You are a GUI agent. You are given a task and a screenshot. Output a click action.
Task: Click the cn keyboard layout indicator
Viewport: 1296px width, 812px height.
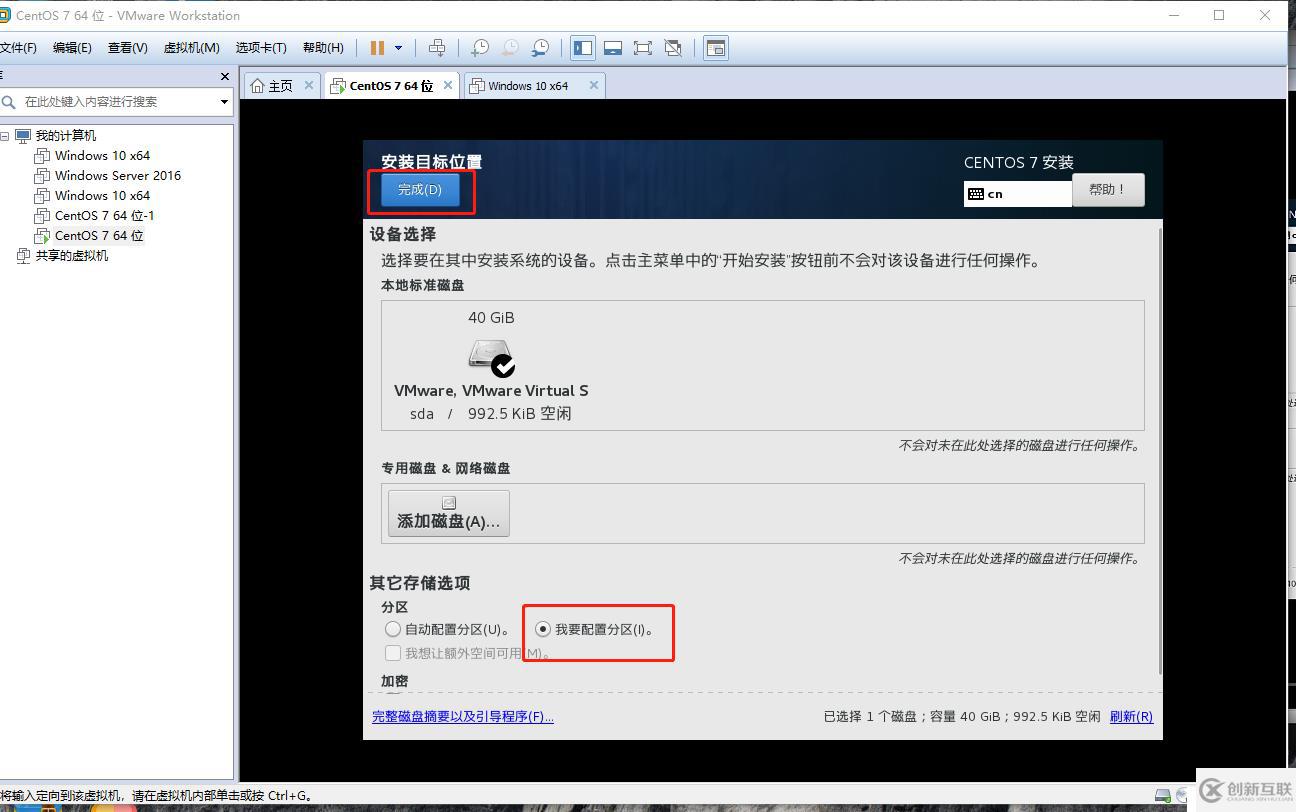(1018, 194)
